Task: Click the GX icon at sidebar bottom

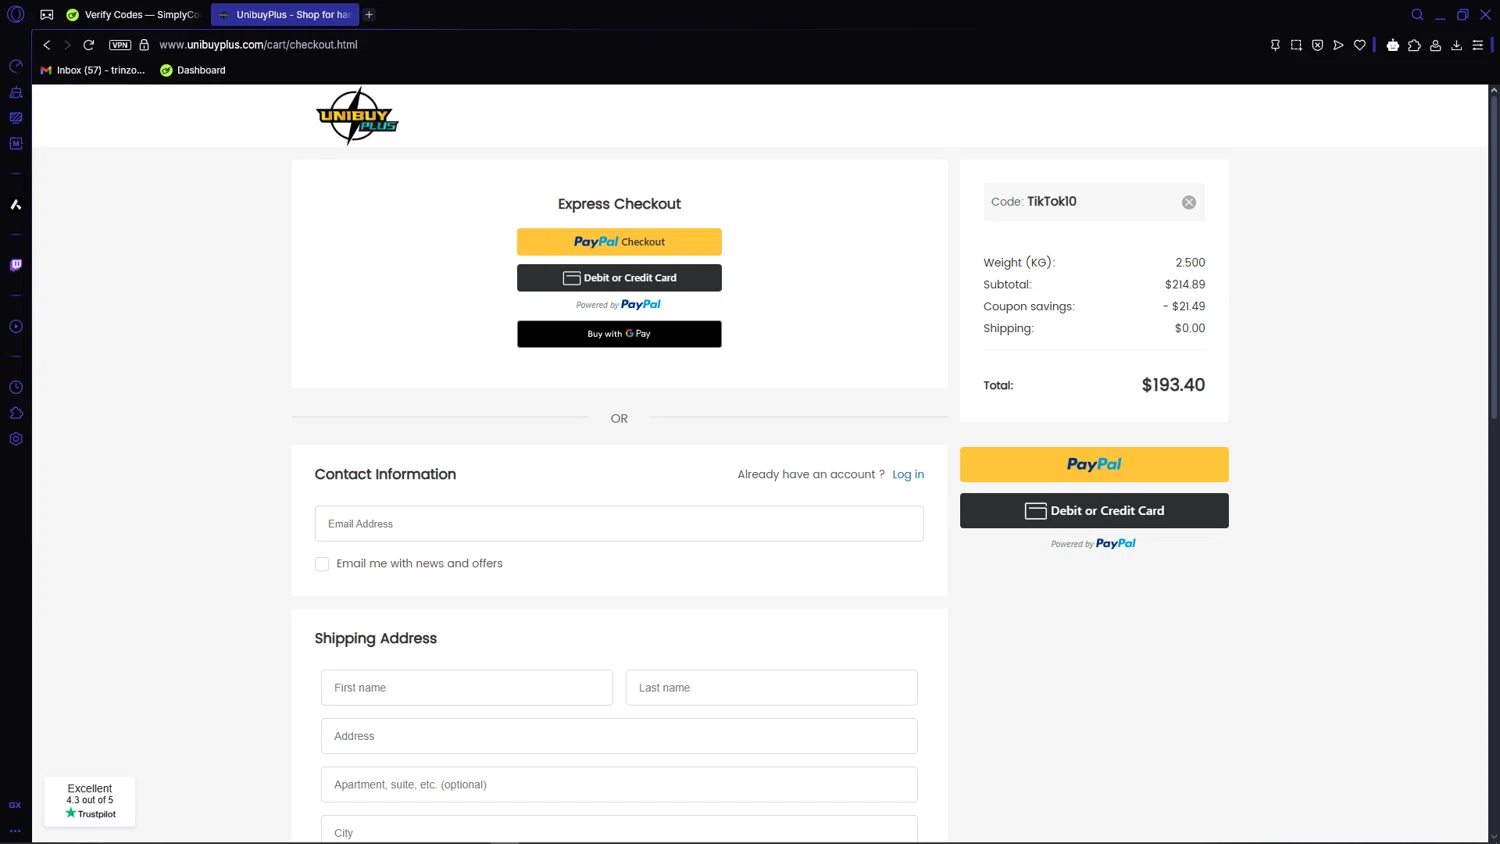Action: pyautogui.click(x=15, y=805)
